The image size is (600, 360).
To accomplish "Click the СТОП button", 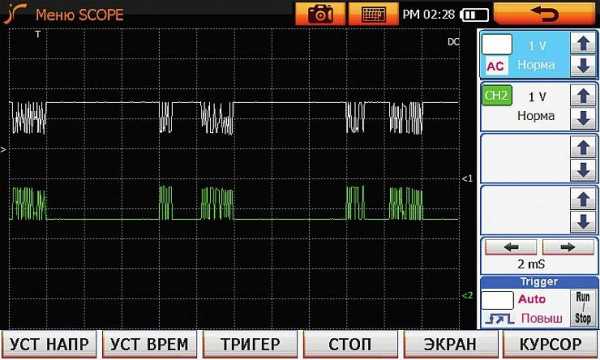I will click(x=350, y=344).
